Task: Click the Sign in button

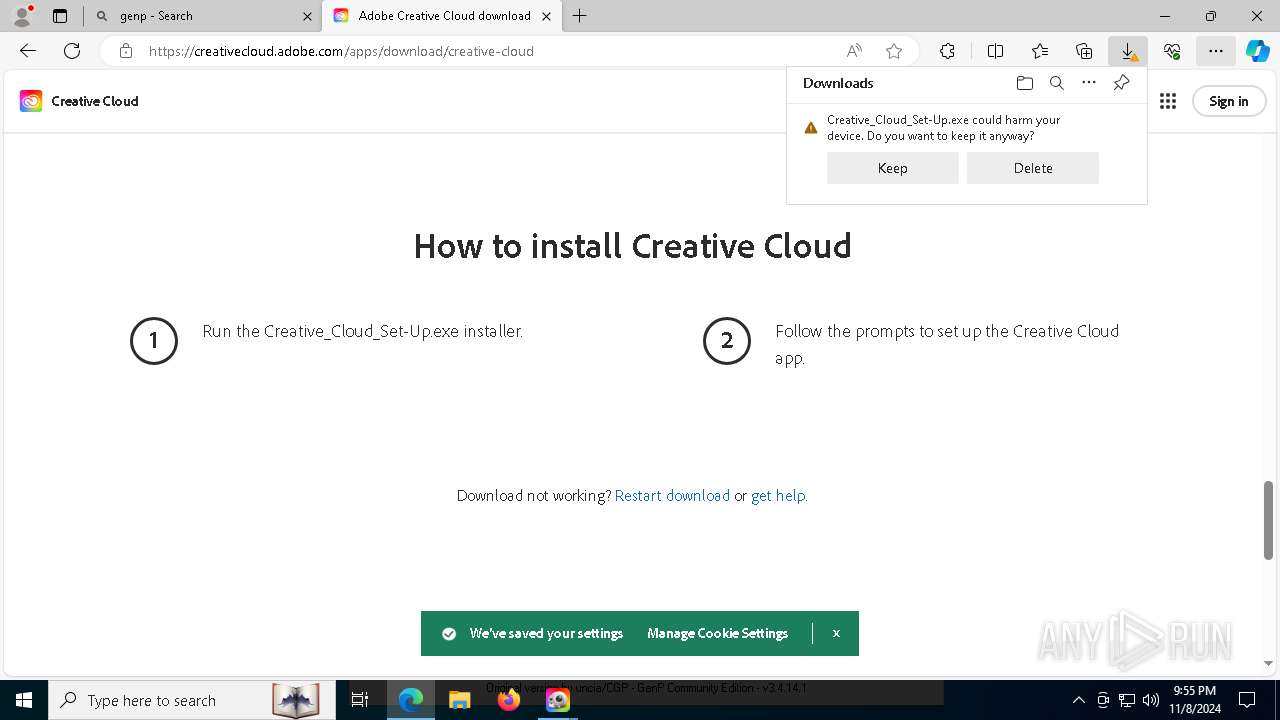Action: point(1229,101)
